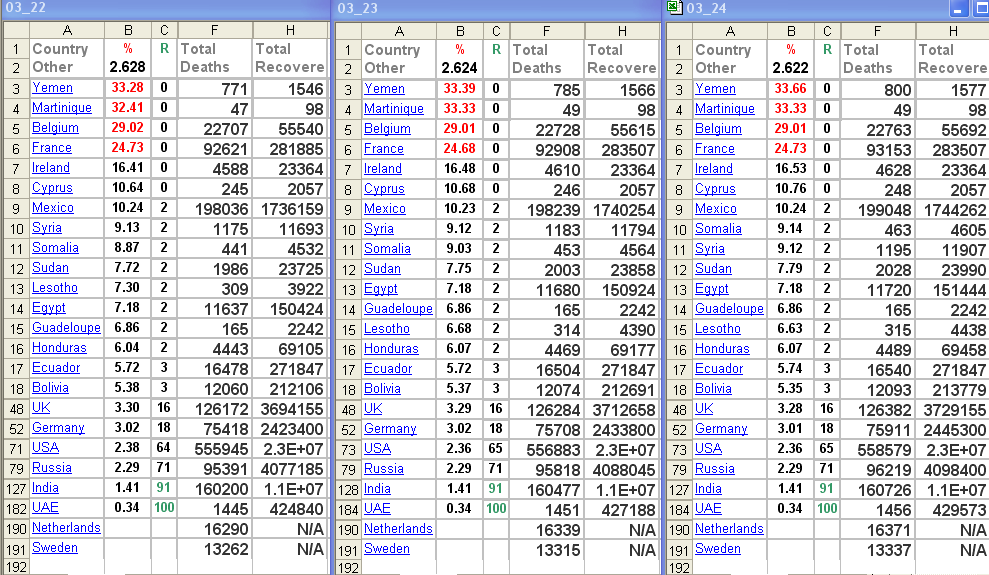Click the 4098400 recovered cell in 03_24
Viewport: 989px width, 575px height.
[x=952, y=469]
